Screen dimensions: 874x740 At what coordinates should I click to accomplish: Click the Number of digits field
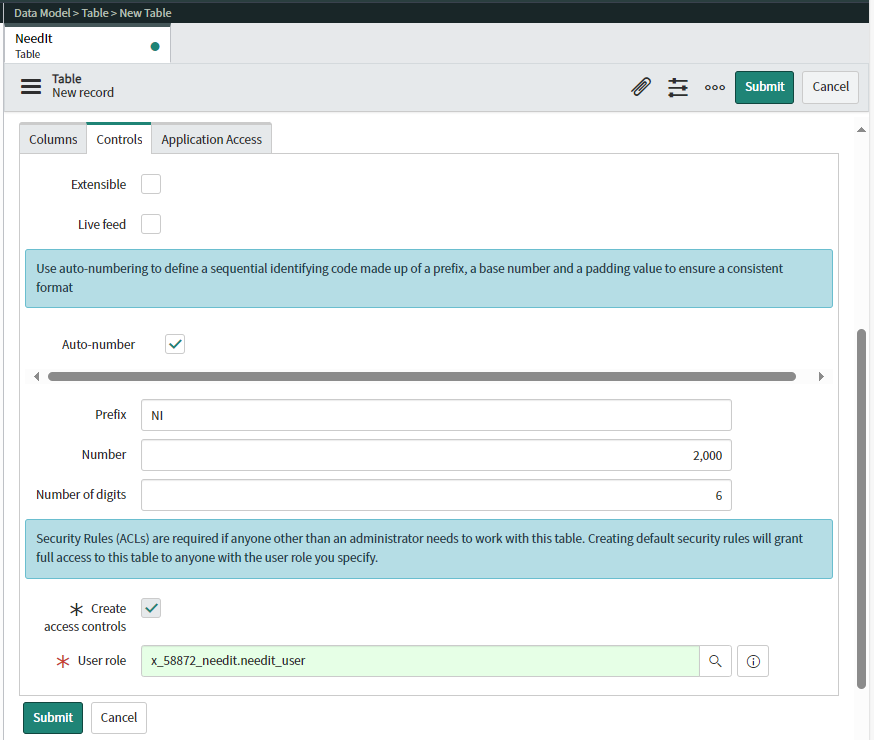[x=436, y=495]
